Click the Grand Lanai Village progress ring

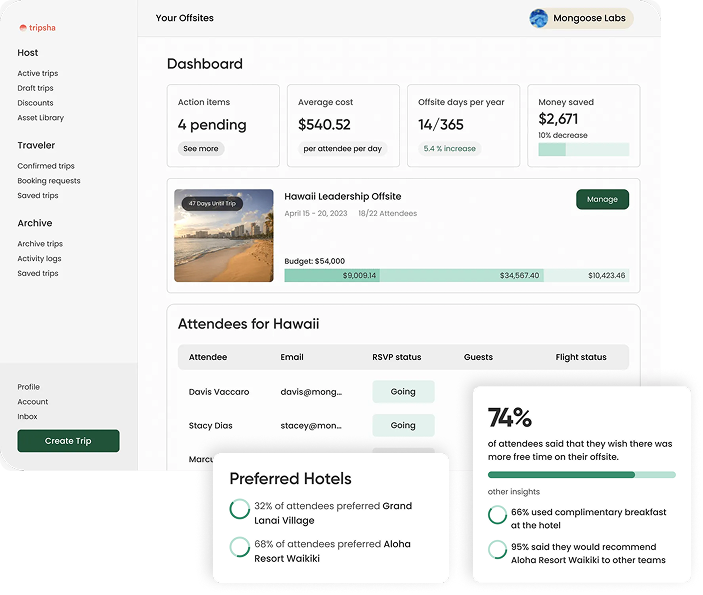click(x=240, y=510)
